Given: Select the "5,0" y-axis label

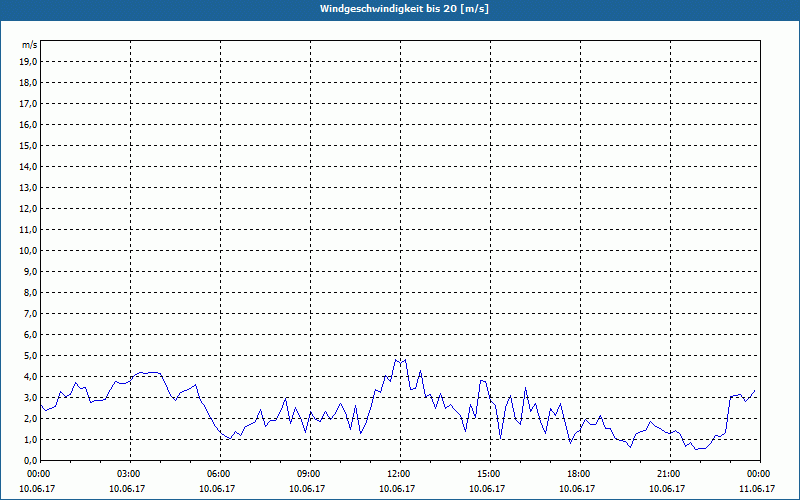Looking at the screenshot, I should click(30, 356).
